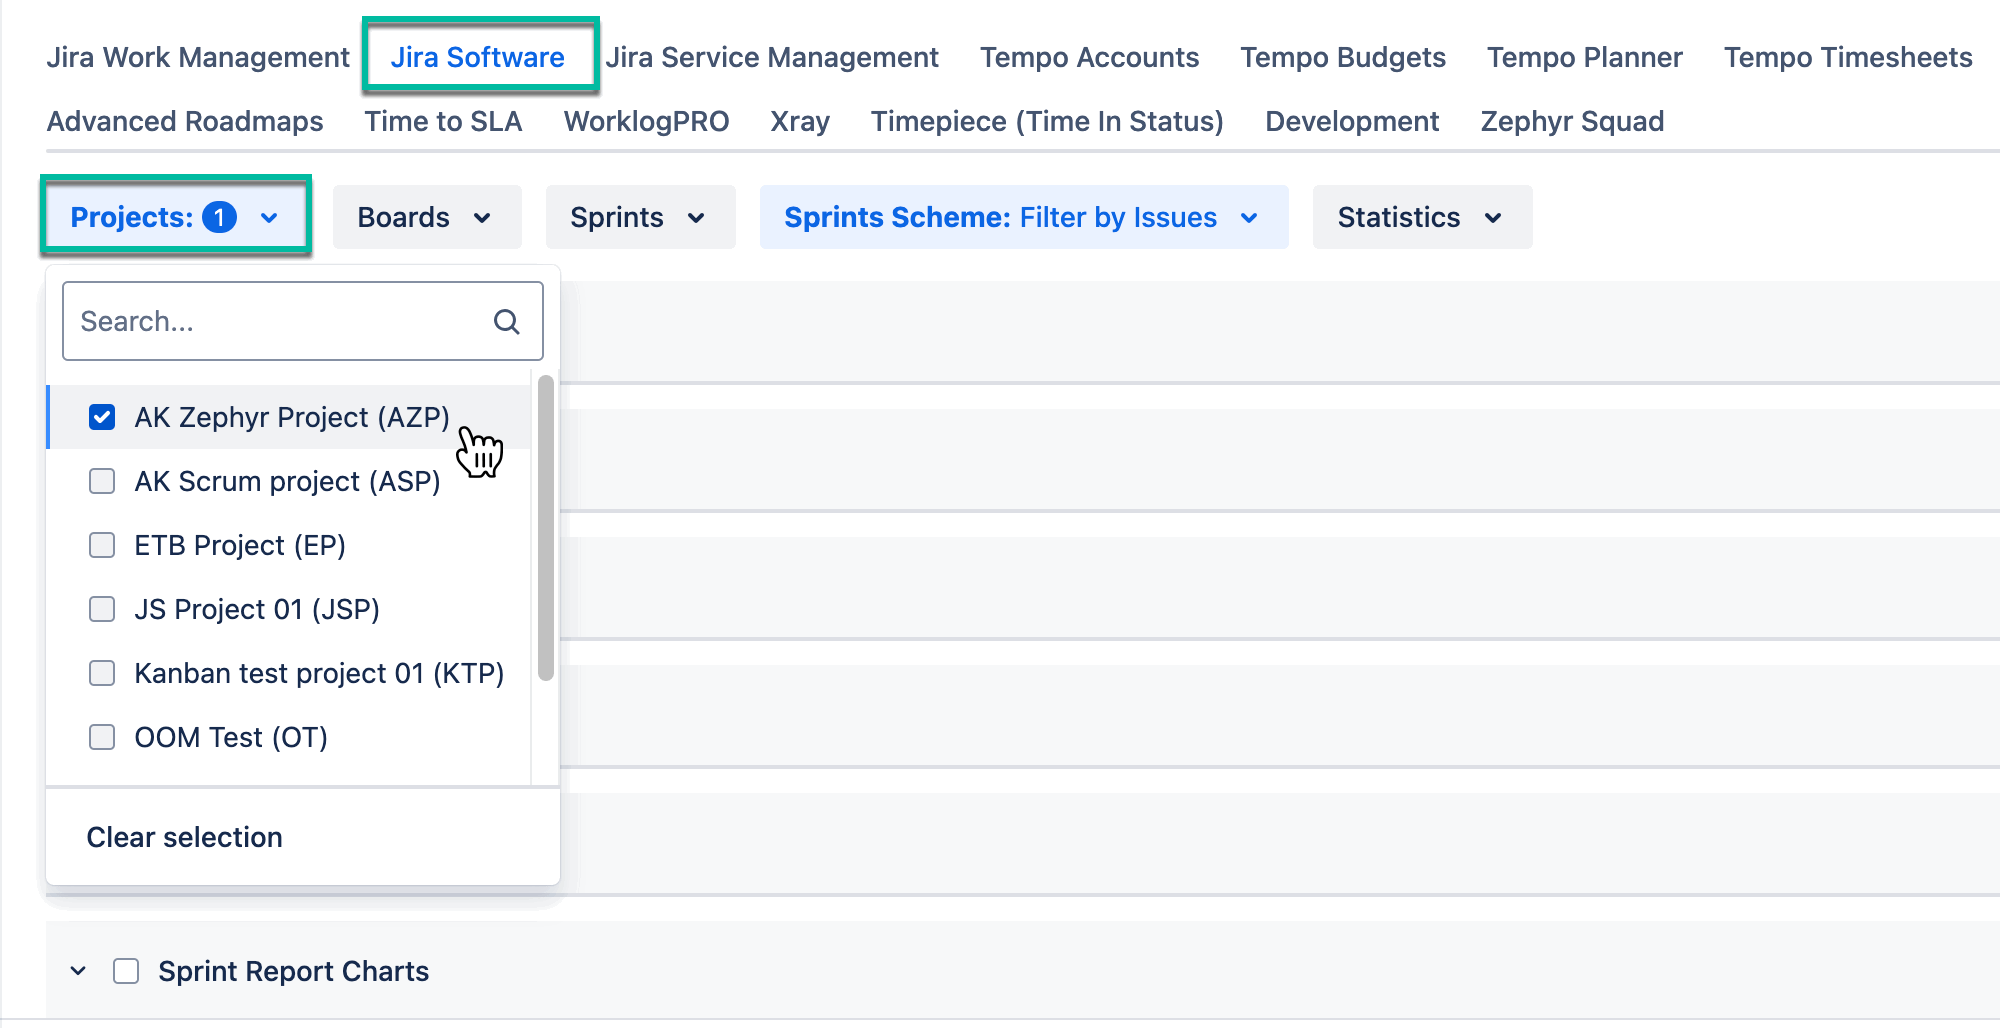Toggle the Sprint Report Charts checkbox
2000x1028 pixels.
click(x=126, y=971)
